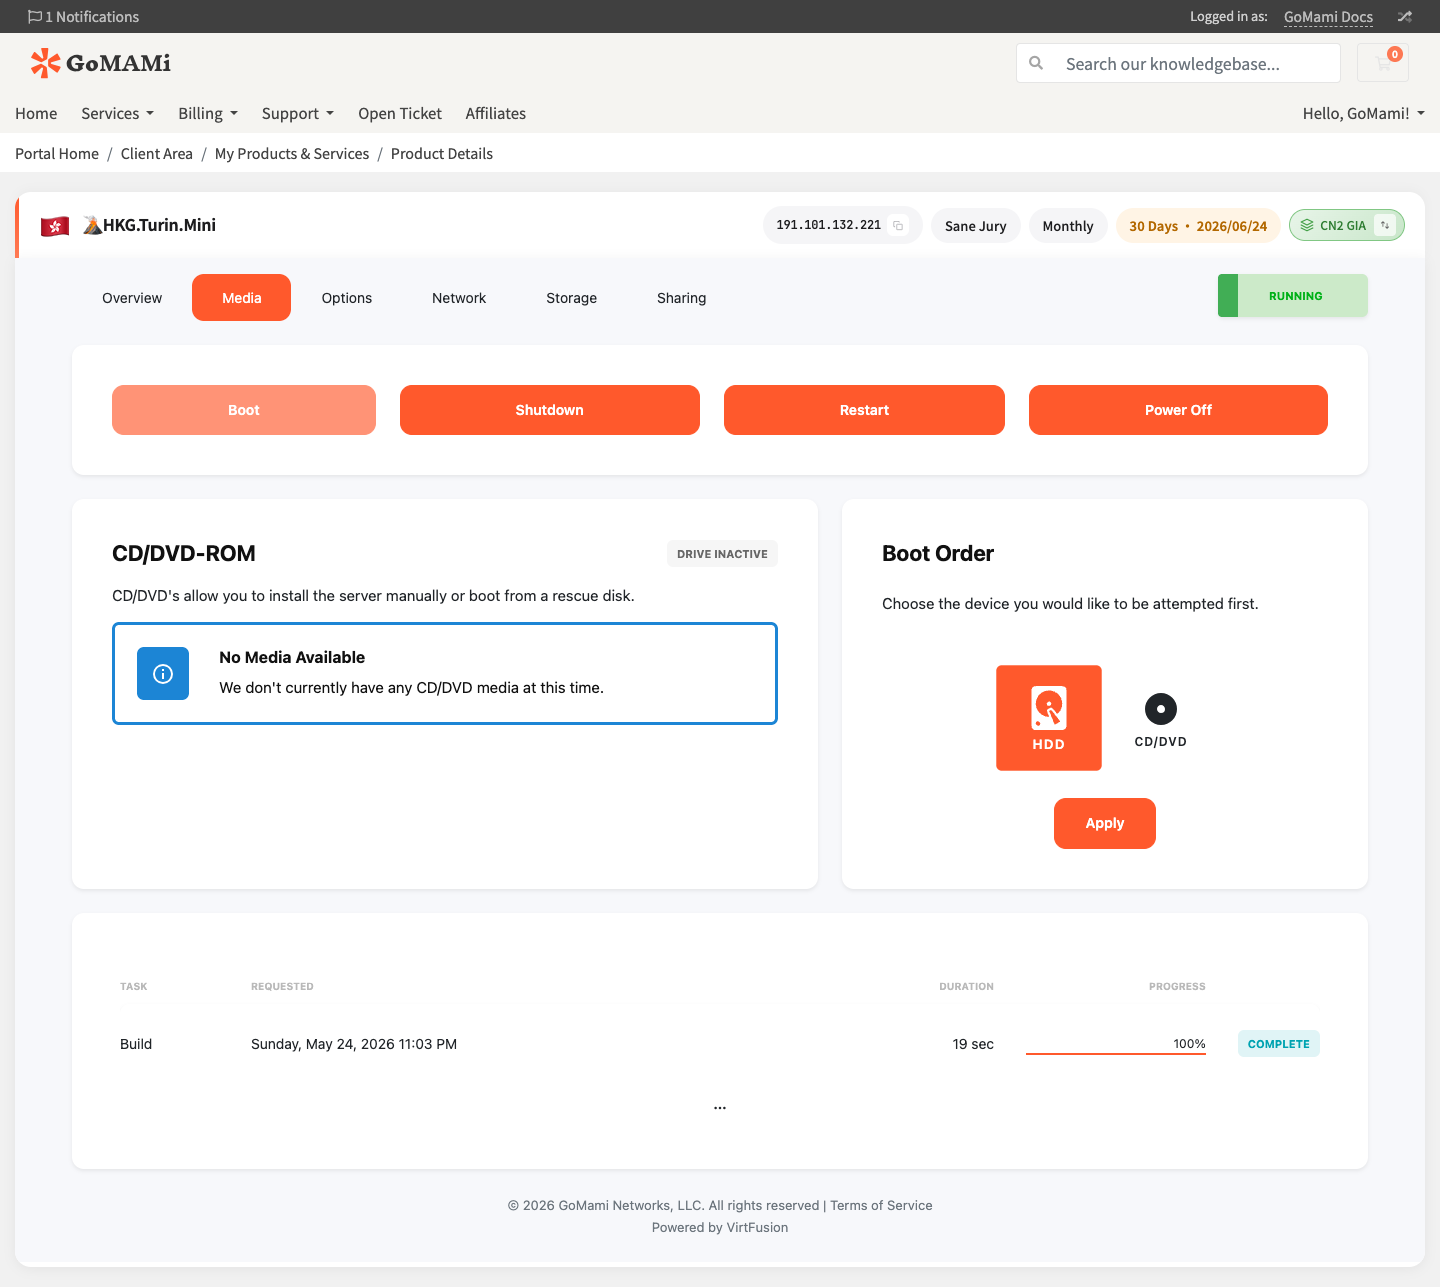
Task: Click the Power Off button
Action: click(x=1178, y=410)
